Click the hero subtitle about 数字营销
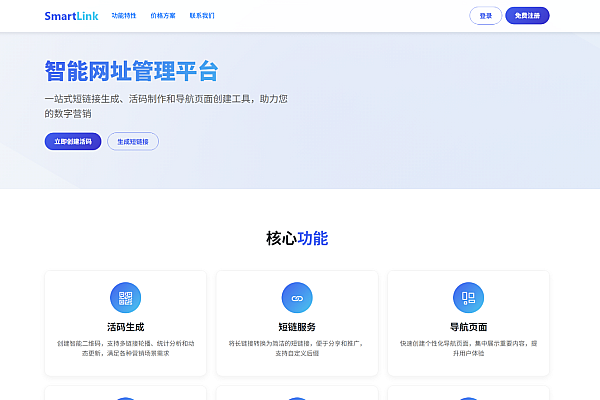This screenshot has height=400, width=600. click(166, 106)
